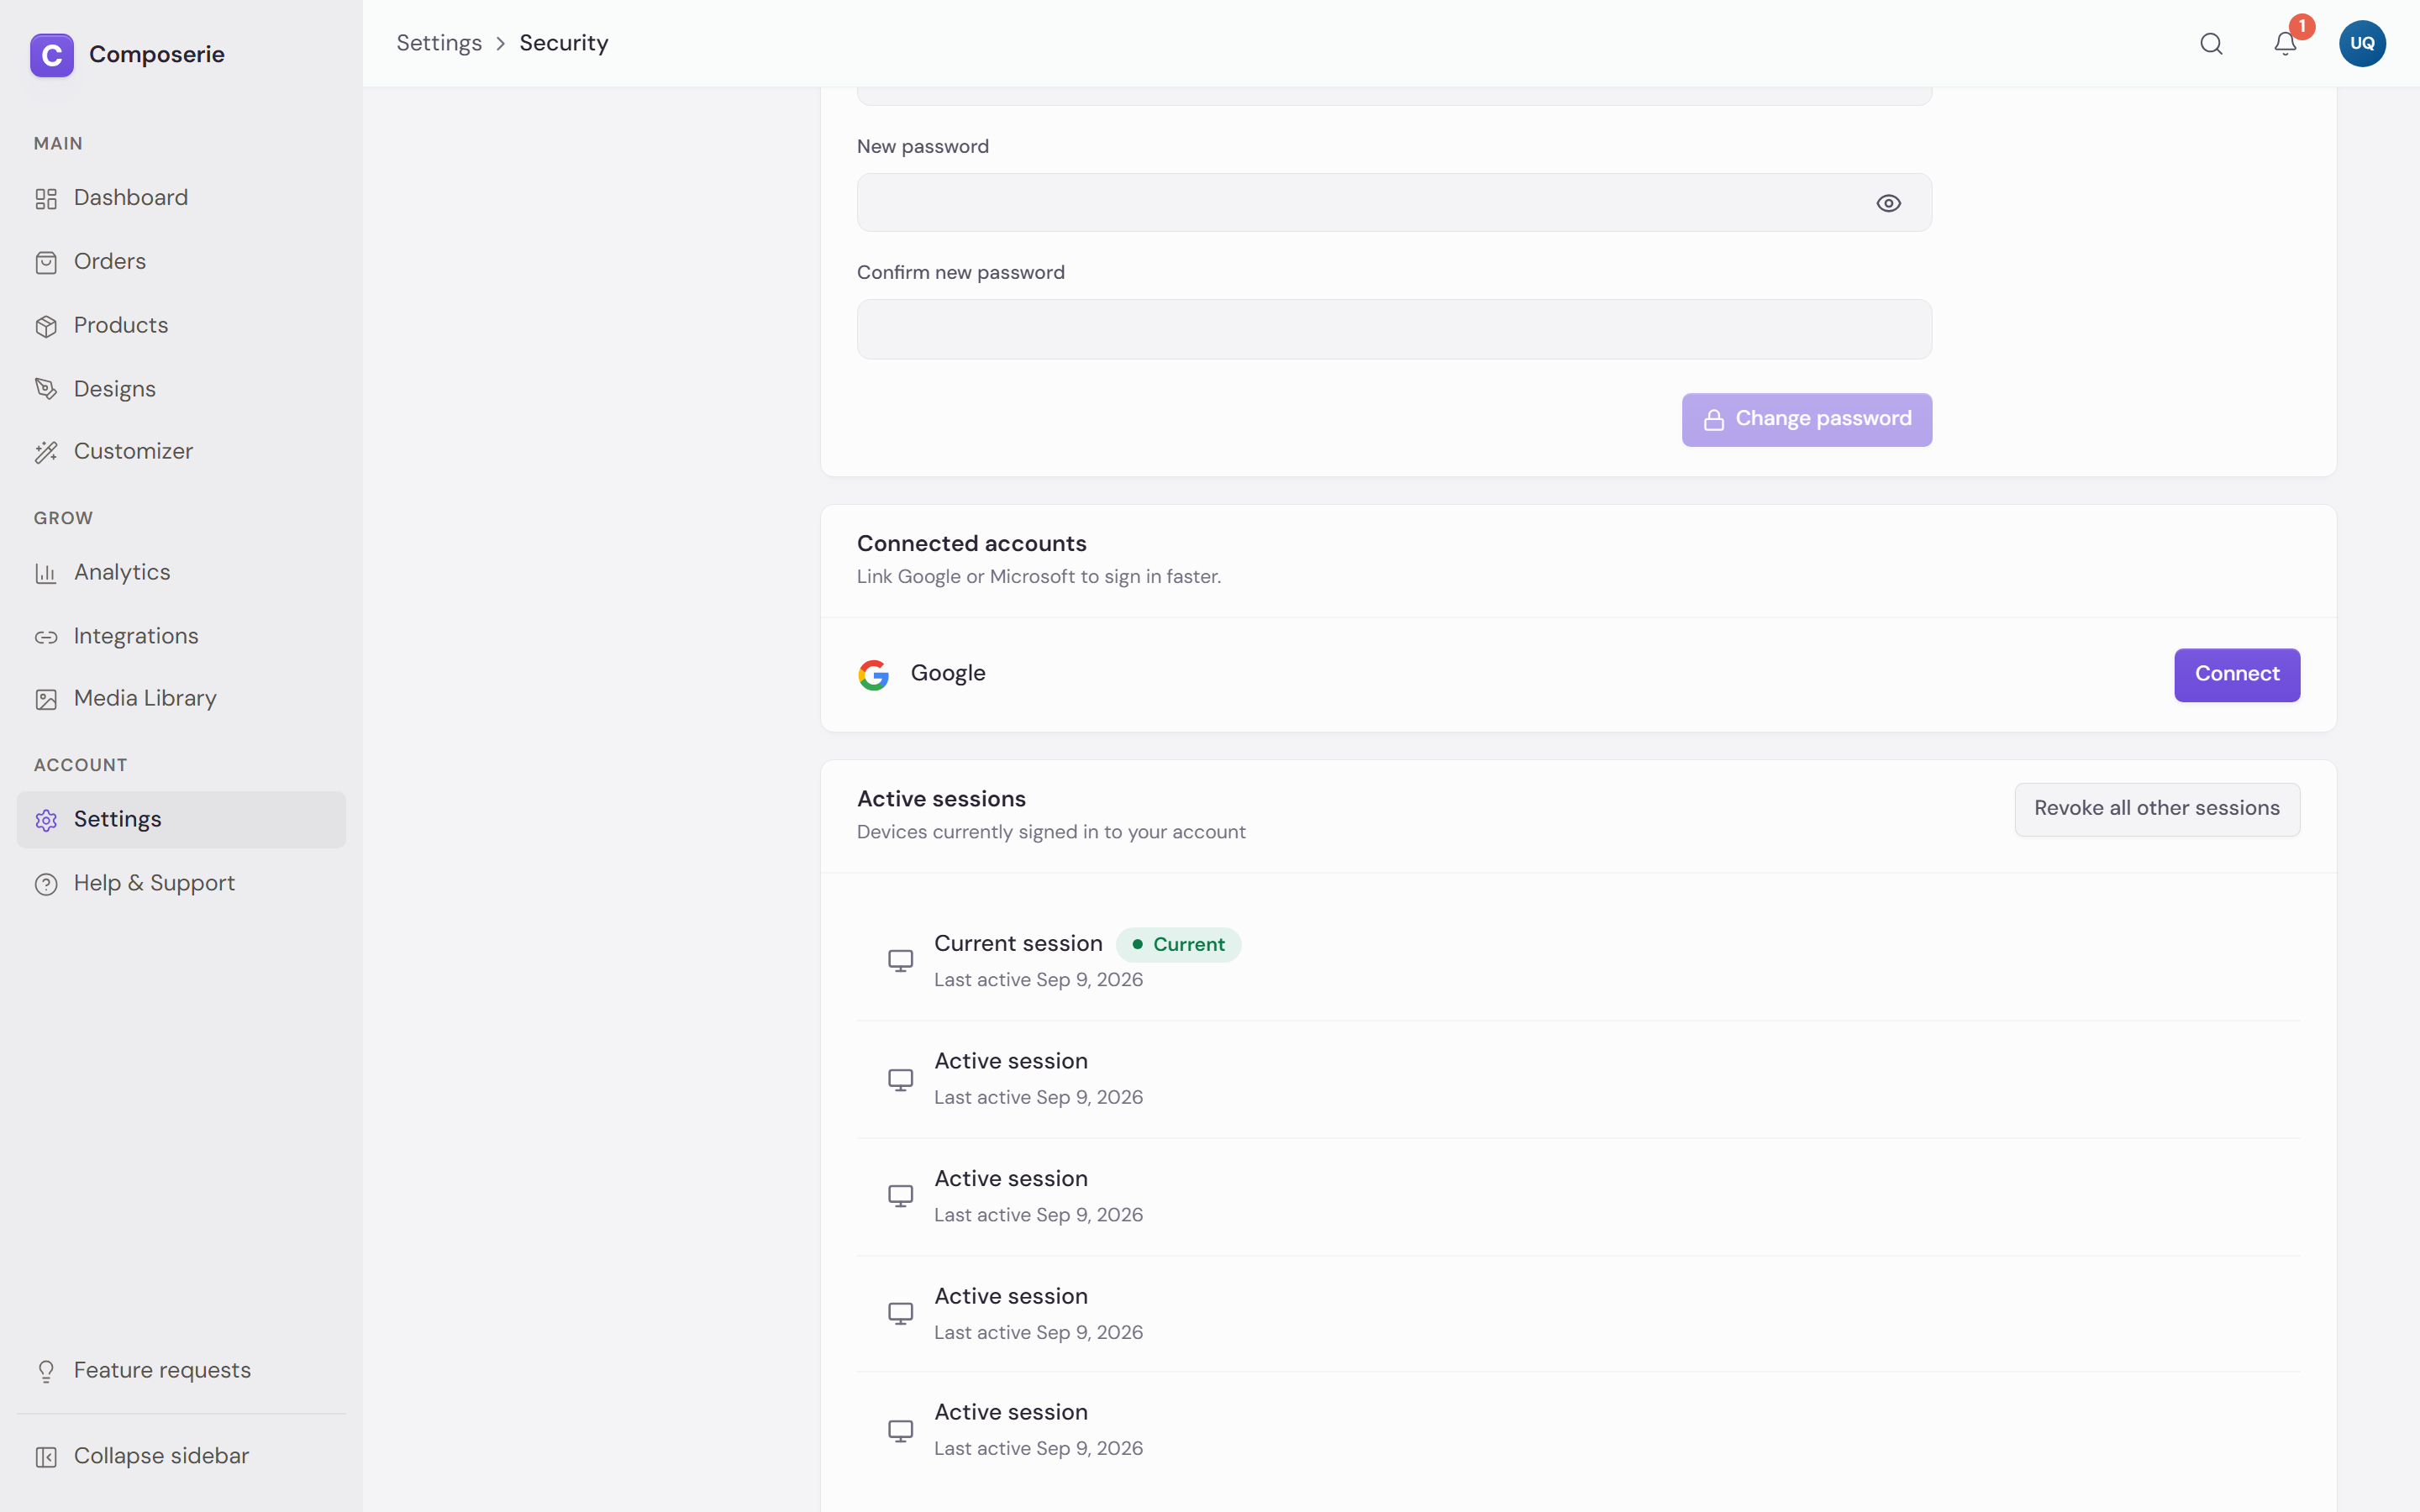Viewport: 2420px width, 1512px height.
Task: Click the Customizer wand icon
Action: tap(46, 452)
